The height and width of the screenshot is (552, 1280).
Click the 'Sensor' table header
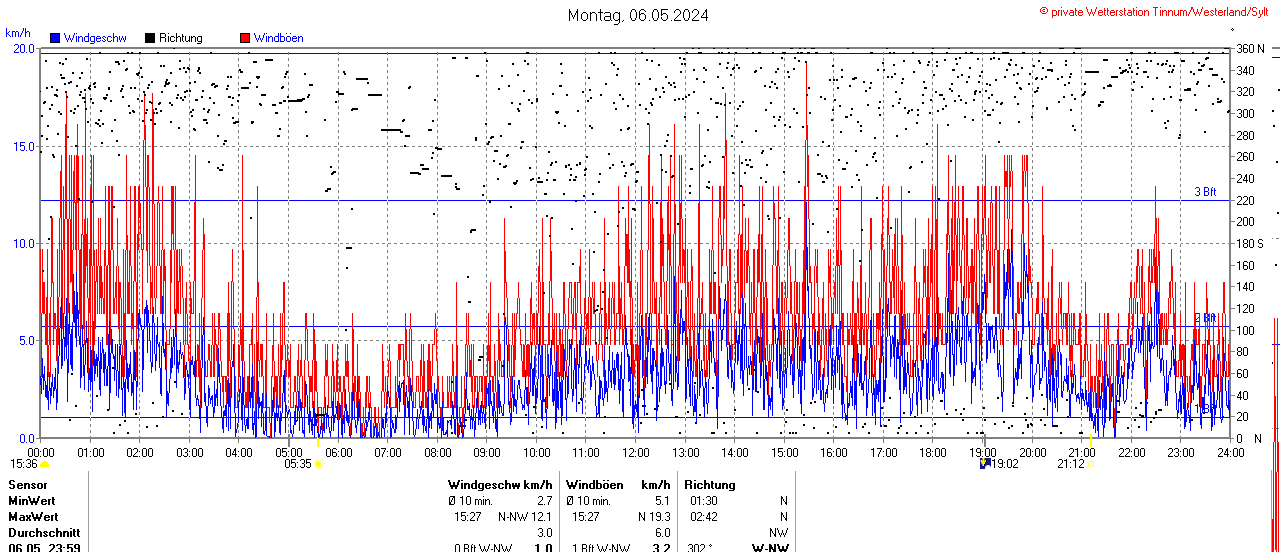(27, 485)
